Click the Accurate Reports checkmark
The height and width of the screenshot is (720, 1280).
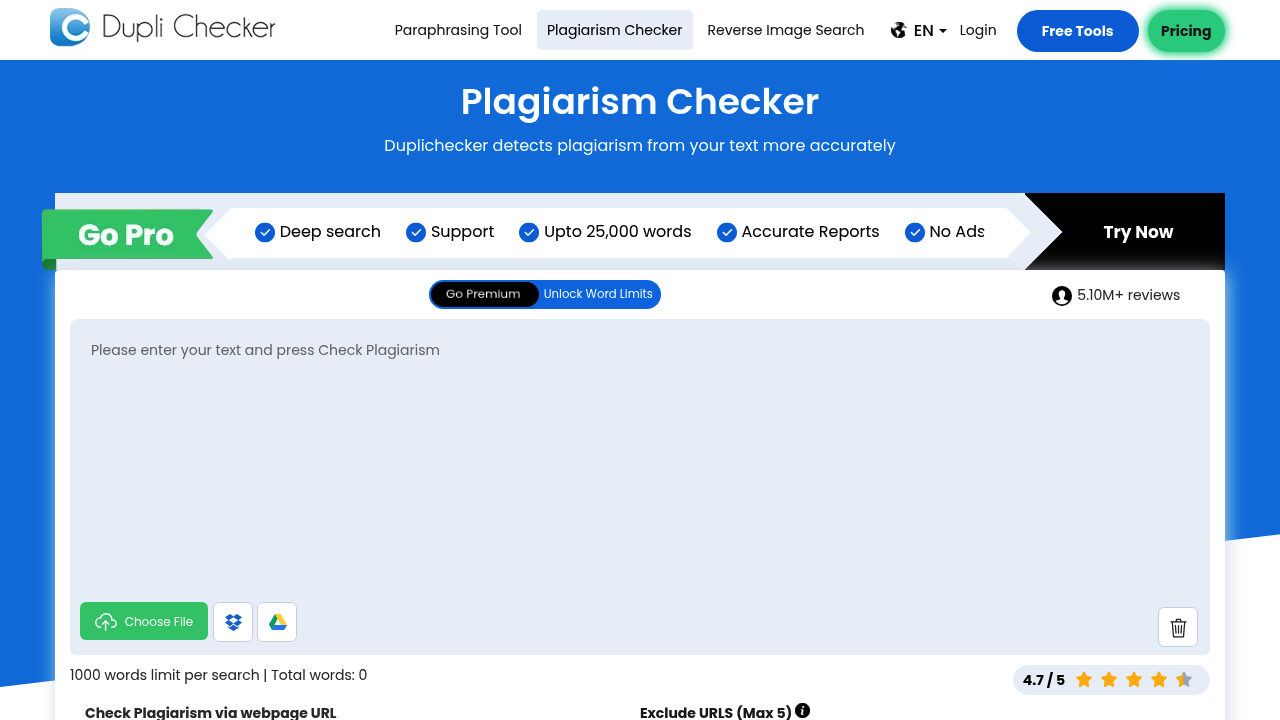click(x=727, y=232)
